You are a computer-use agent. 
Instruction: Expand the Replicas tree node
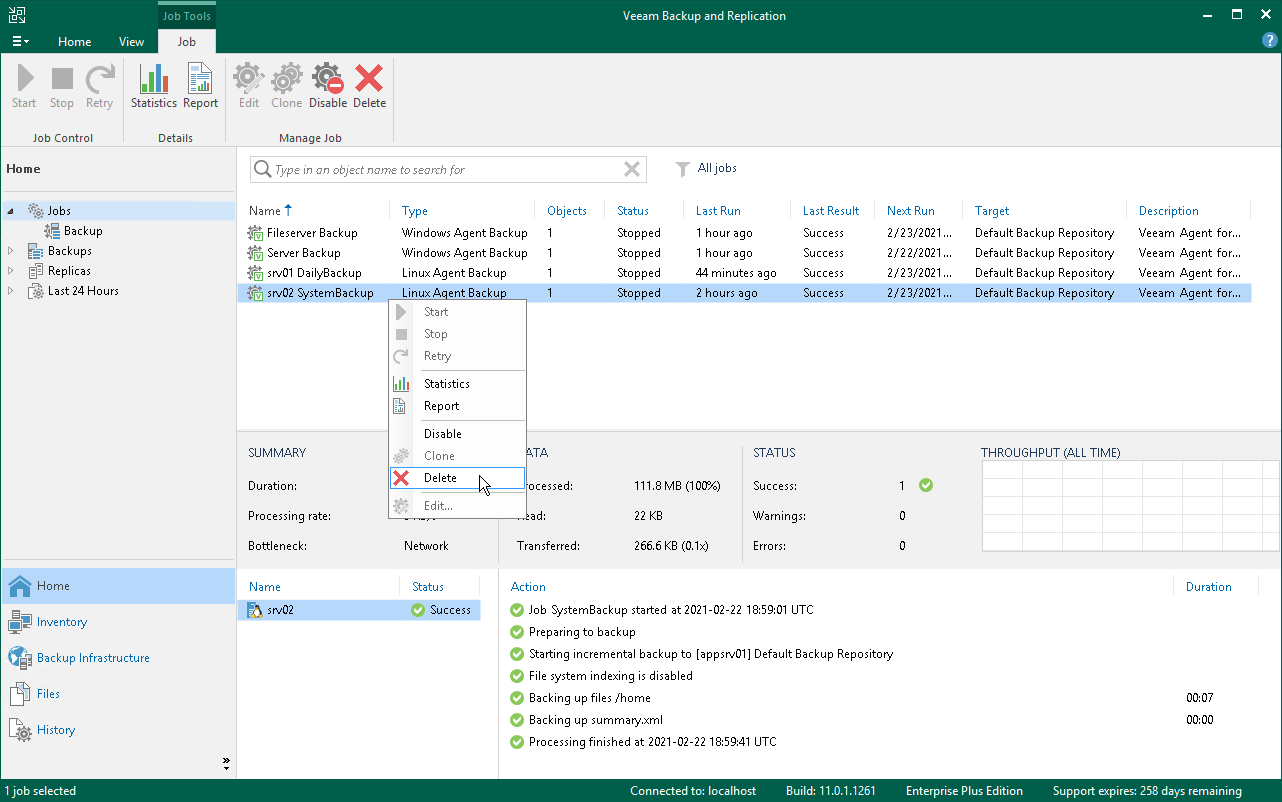coord(11,271)
